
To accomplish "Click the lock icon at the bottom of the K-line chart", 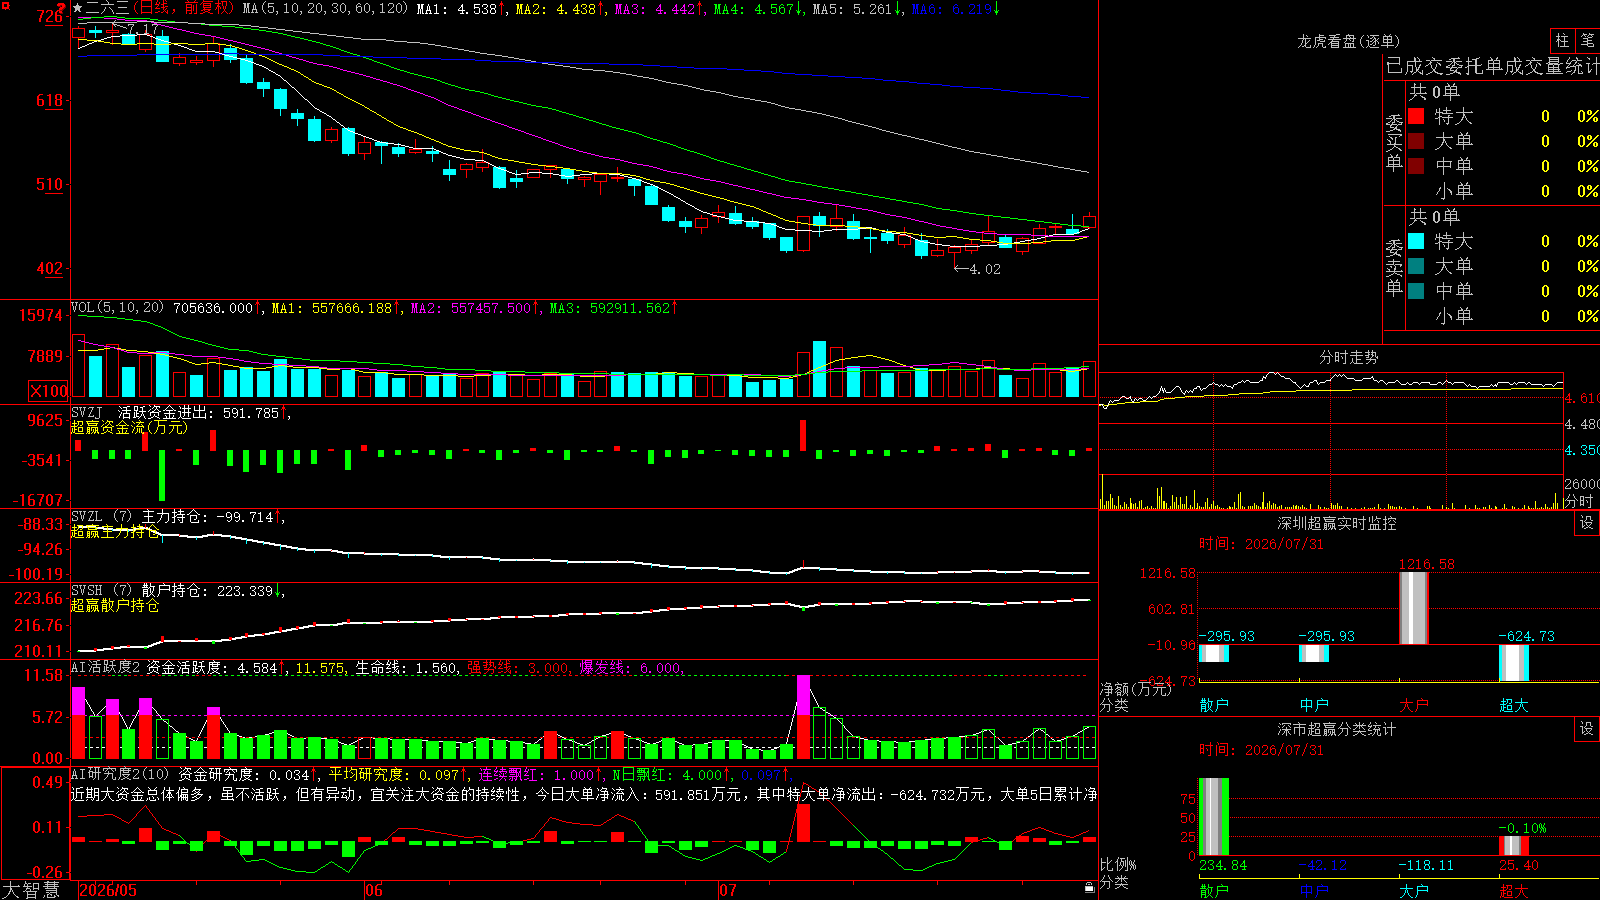I will pyautogui.click(x=1090, y=888).
